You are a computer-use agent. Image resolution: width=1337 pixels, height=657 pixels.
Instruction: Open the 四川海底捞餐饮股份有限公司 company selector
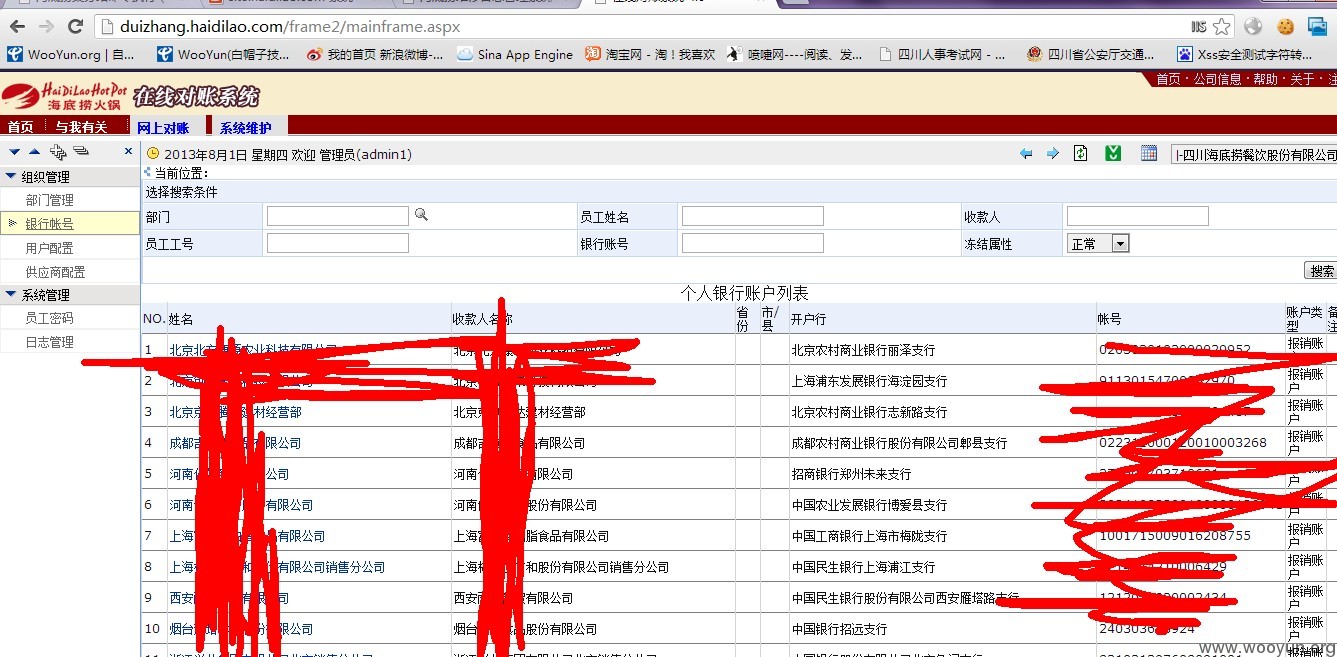click(x=1254, y=155)
